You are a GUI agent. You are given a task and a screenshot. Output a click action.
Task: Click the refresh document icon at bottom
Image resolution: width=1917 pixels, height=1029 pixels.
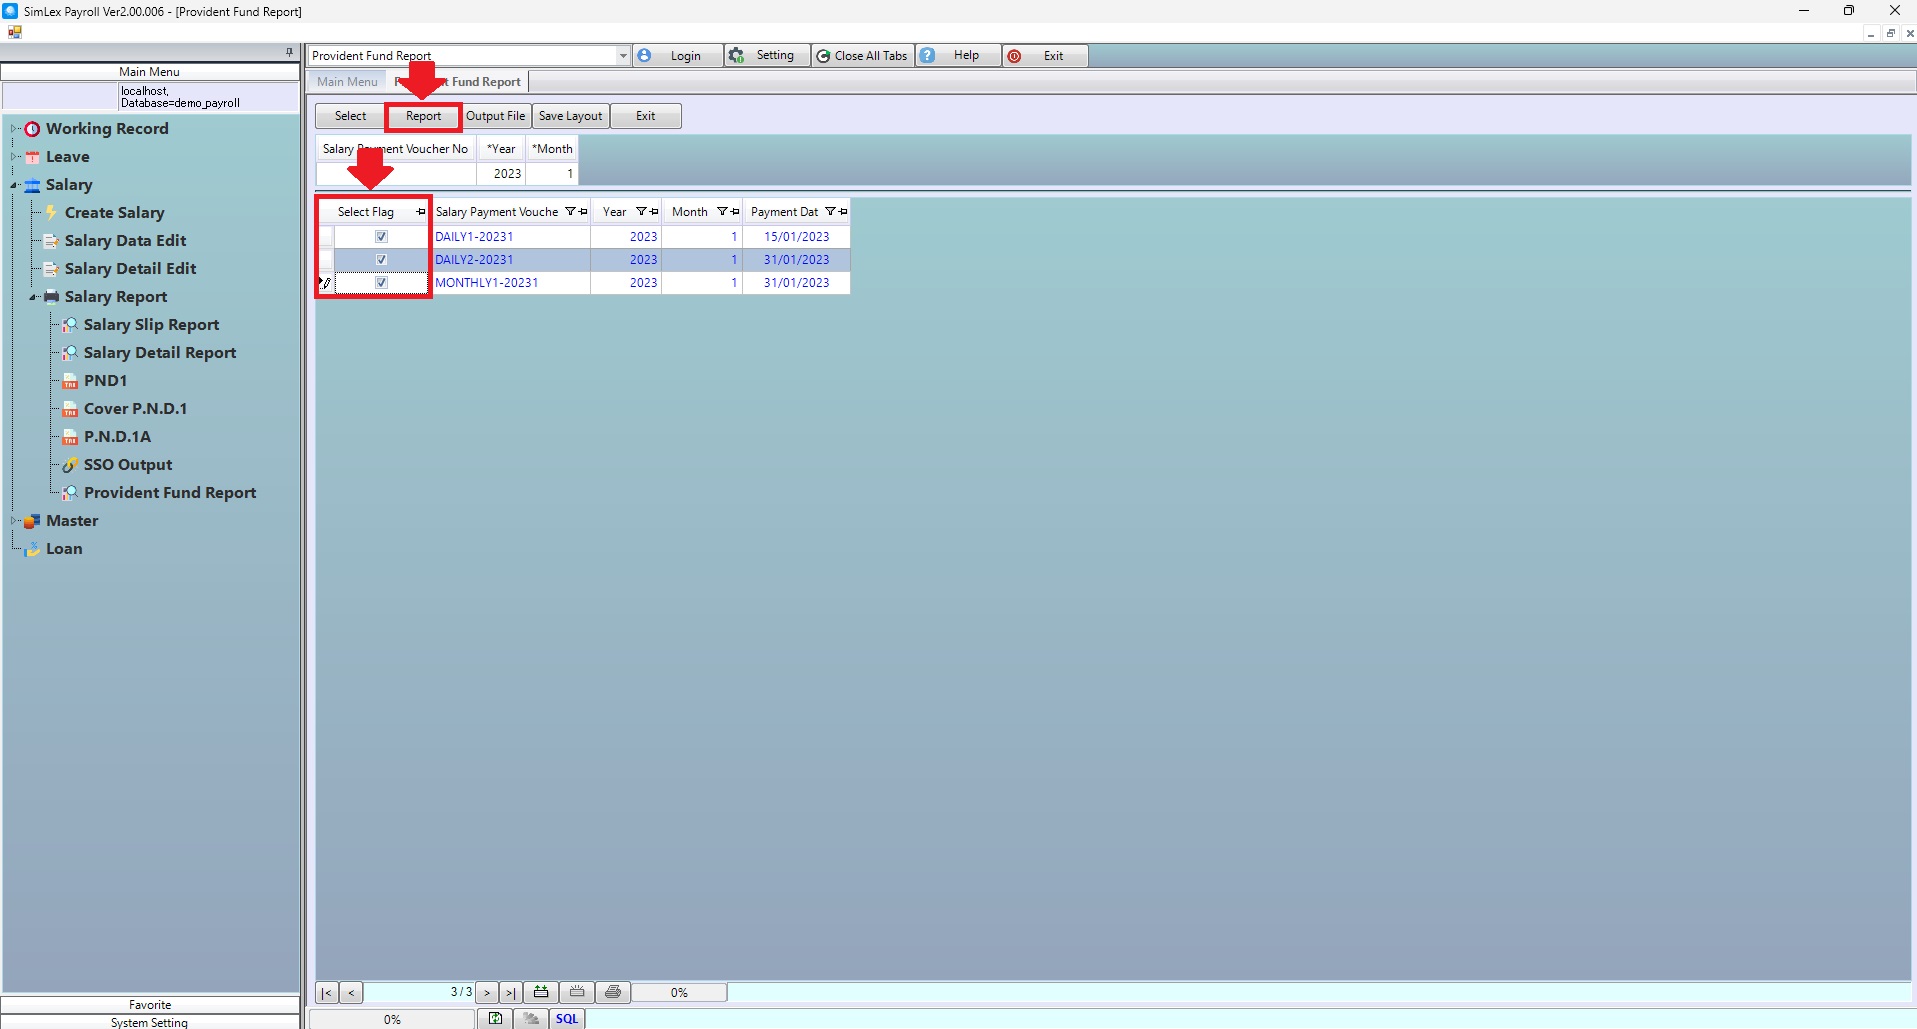click(495, 1018)
